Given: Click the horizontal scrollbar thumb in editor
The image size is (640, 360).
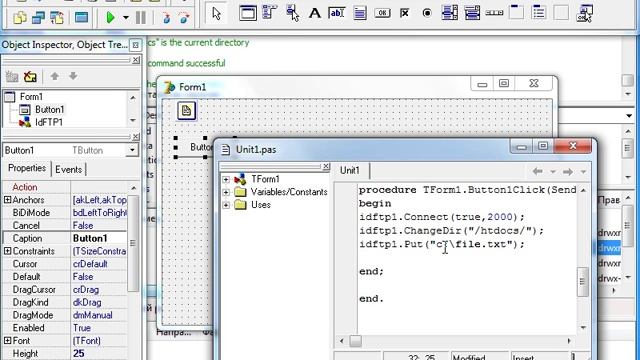Looking at the screenshot, I should tap(356, 341).
